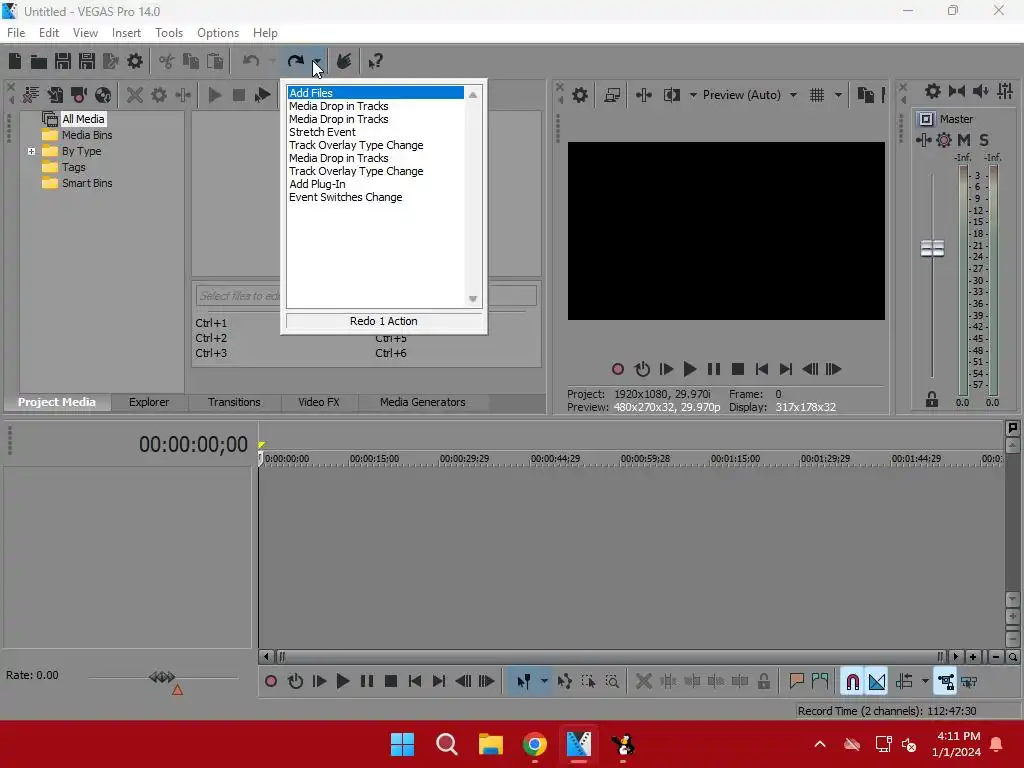Open Interactive Tutorials hand icon
Image resolution: width=1024 pixels, height=768 pixels.
(x=344, y=61)
